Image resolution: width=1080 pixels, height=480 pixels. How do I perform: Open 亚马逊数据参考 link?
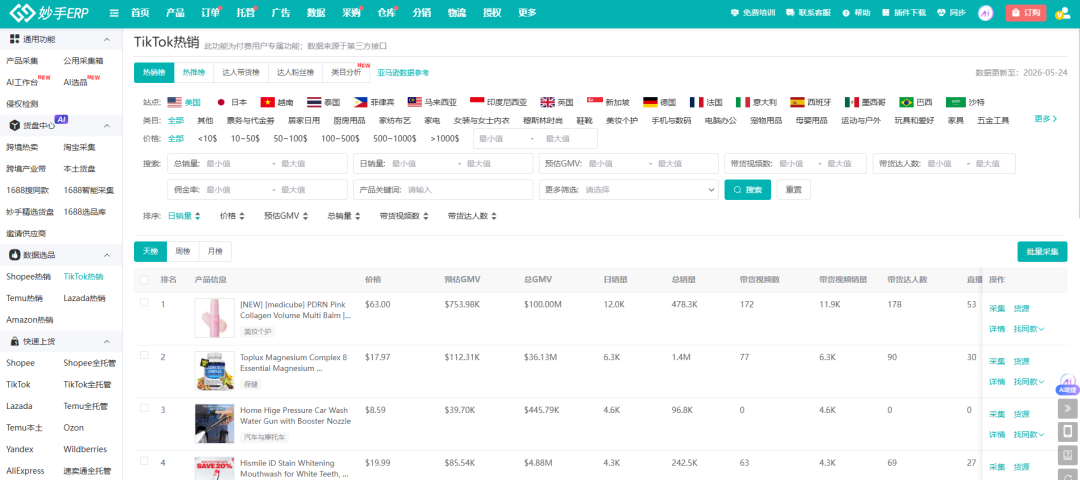[403, 72]
